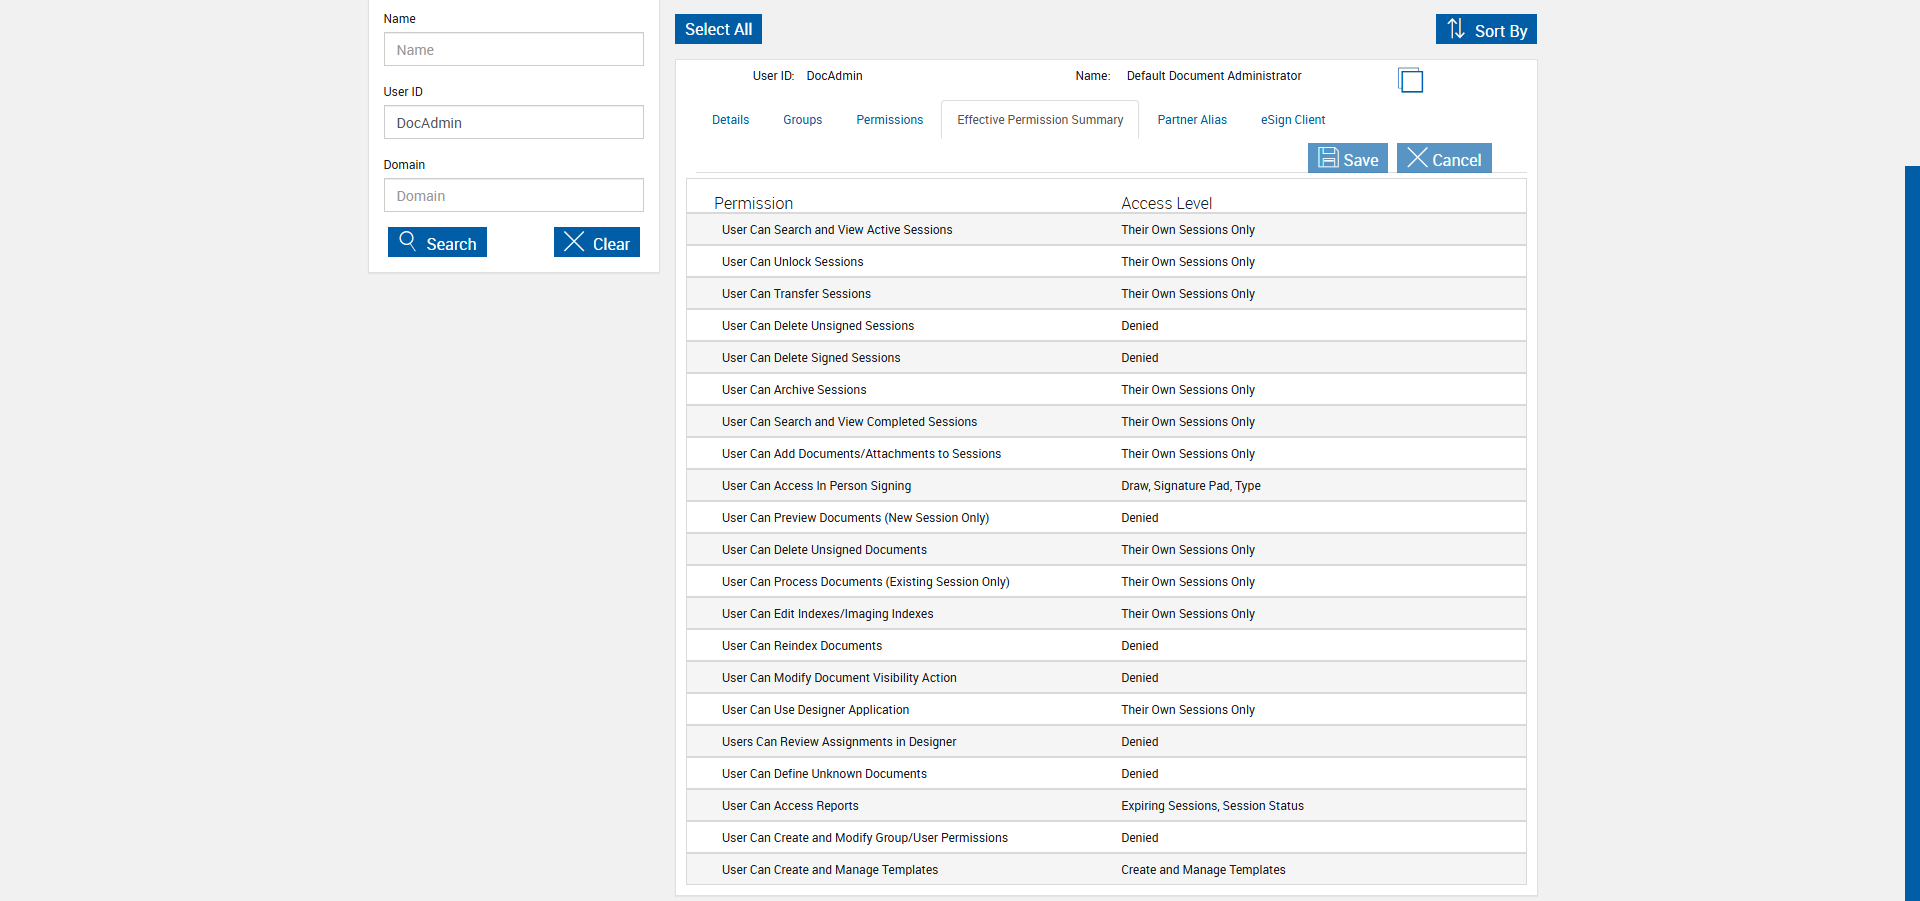This screenshot has width=1920, height=901.
Task: Toggle the DocAdmin user selection checkbox
Action: click(1410, 80)
